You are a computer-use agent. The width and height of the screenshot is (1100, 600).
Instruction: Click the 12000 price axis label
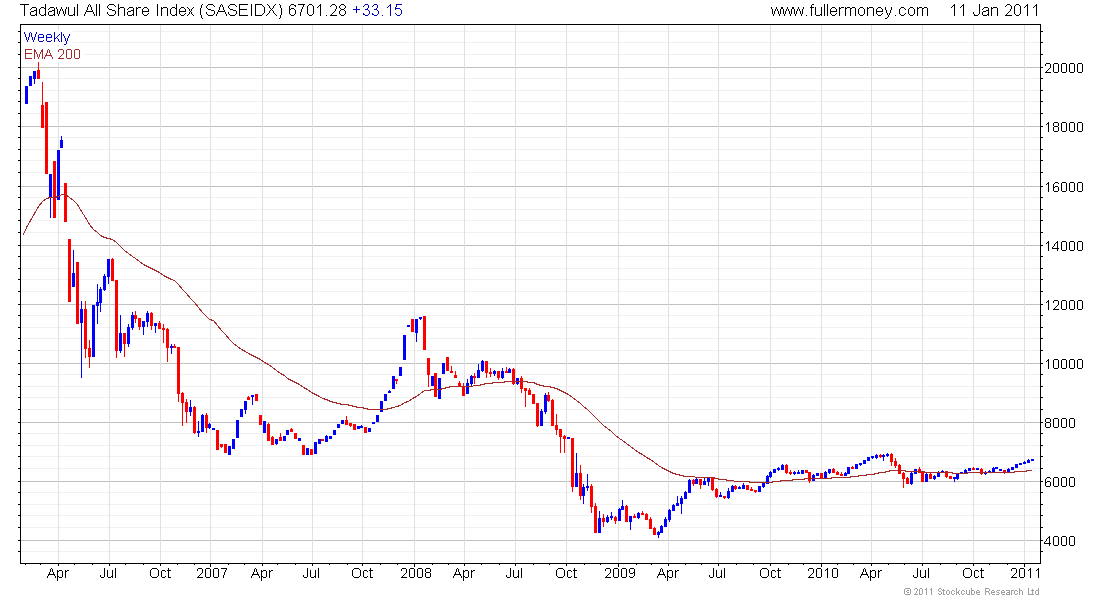click(x=1064, y=305)
